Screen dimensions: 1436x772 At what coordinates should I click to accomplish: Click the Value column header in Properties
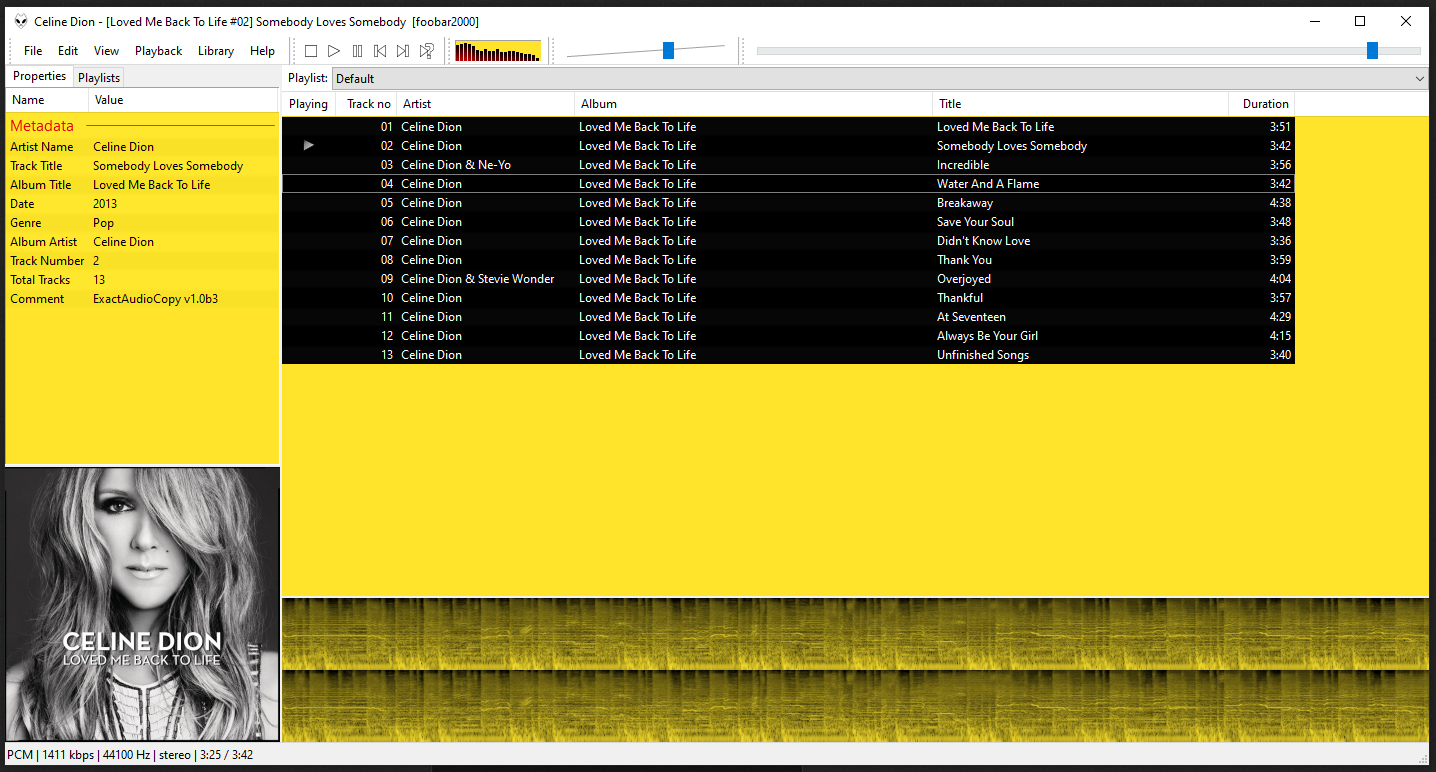pos(184,100)
